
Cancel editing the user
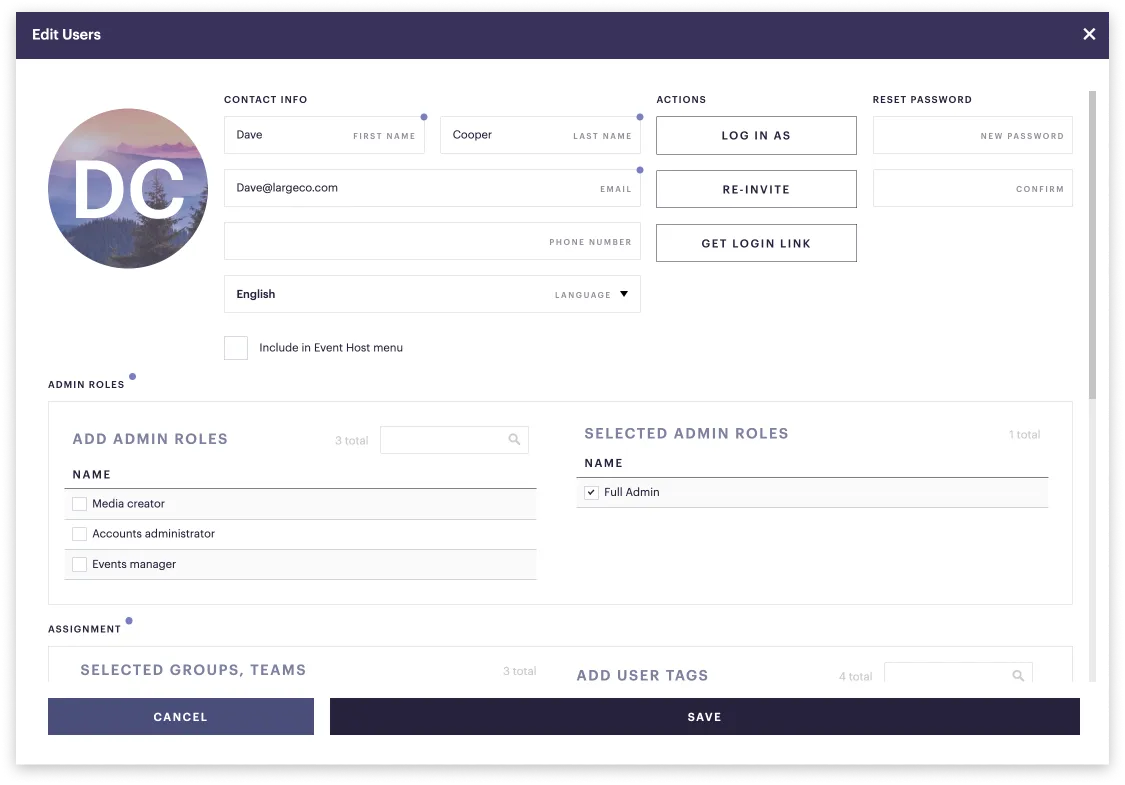(x=181, y=717)
